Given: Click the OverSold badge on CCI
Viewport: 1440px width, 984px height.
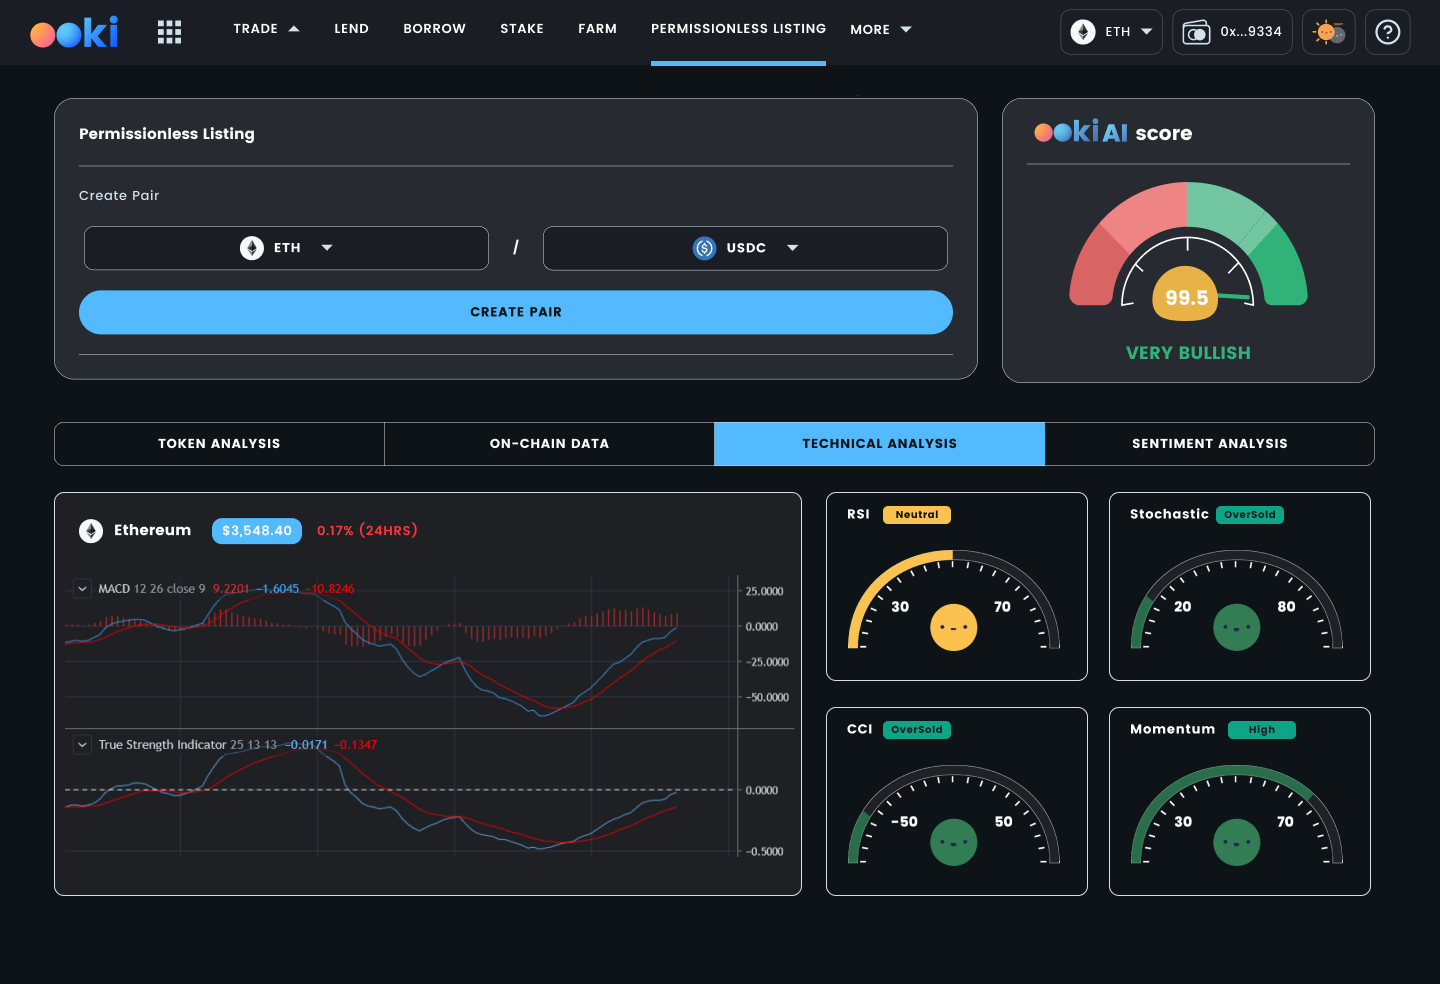Looking at the screenshot, I should 917,730.
